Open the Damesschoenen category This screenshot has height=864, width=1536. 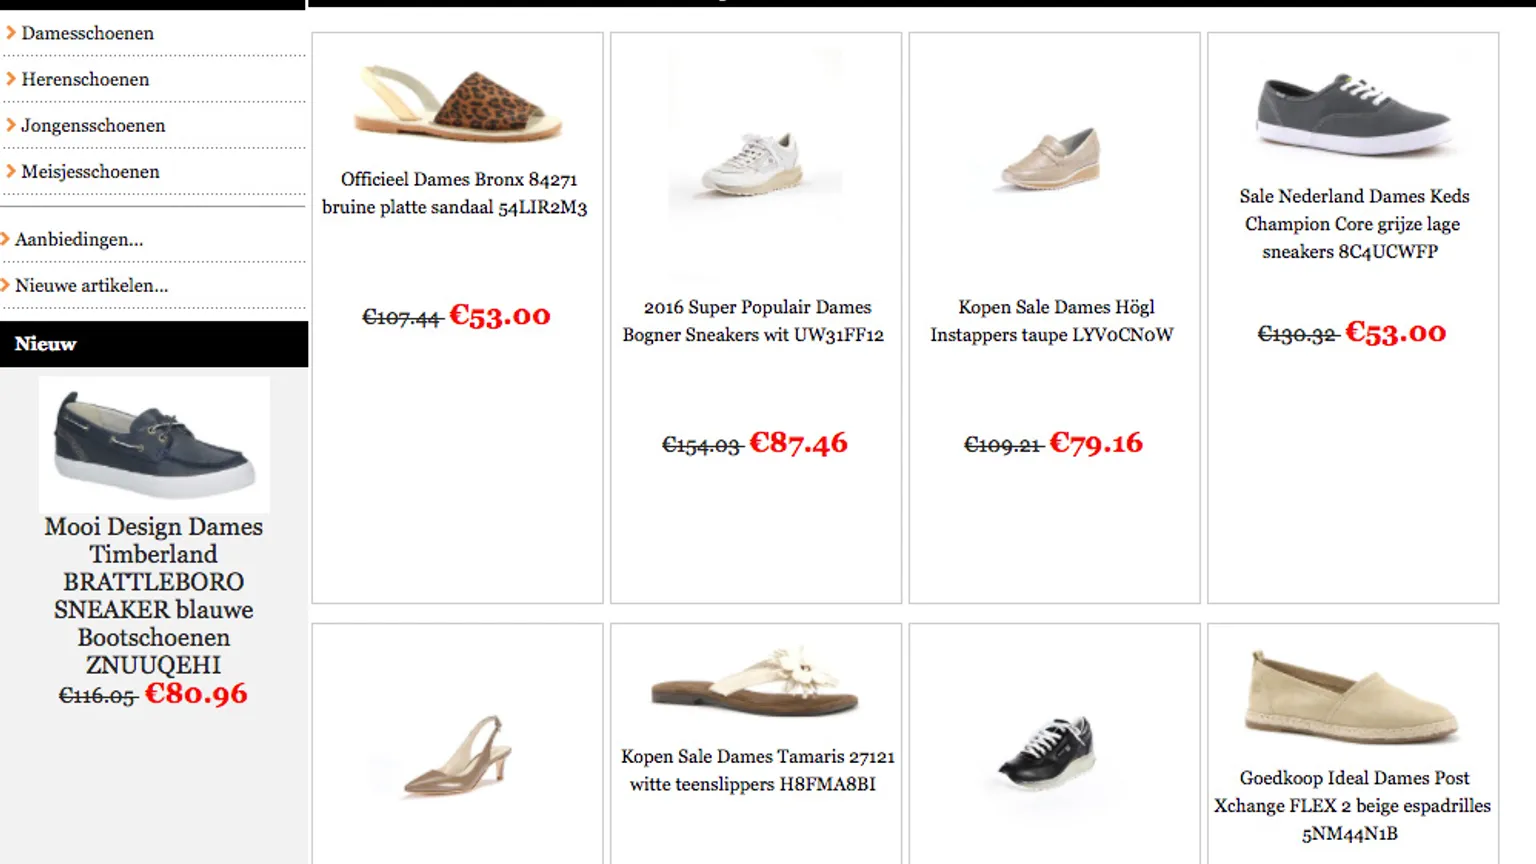point(87,33)
